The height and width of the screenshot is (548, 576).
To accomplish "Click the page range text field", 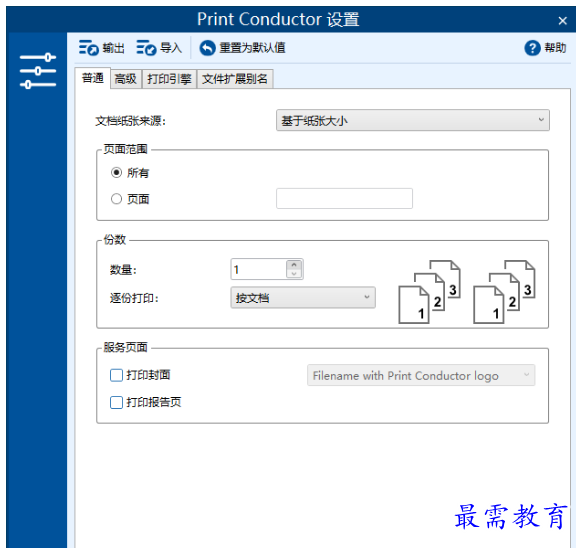I will pyautogui.click(x=344, y=199).
